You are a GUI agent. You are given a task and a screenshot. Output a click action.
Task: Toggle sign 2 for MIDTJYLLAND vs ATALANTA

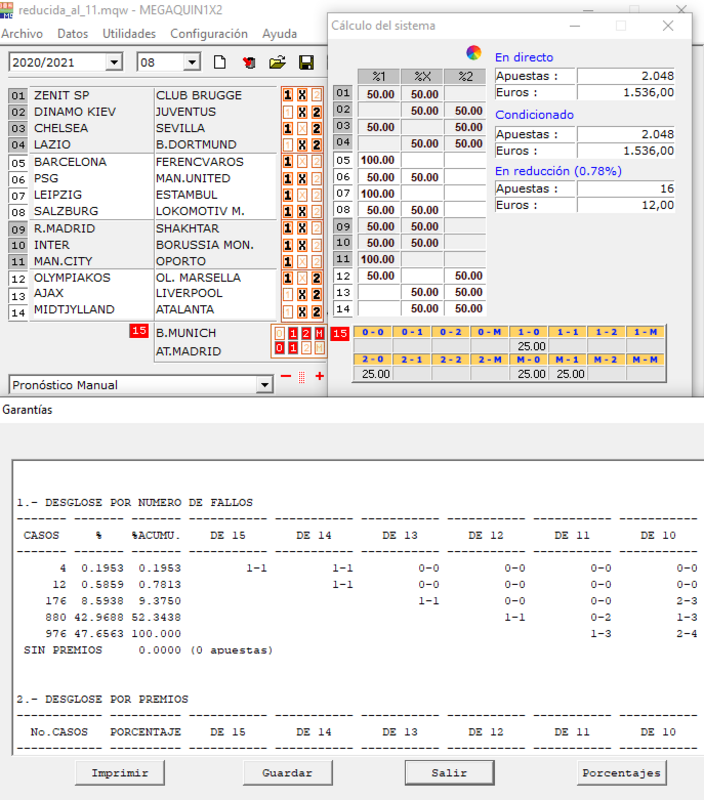(x=316, y=311)
